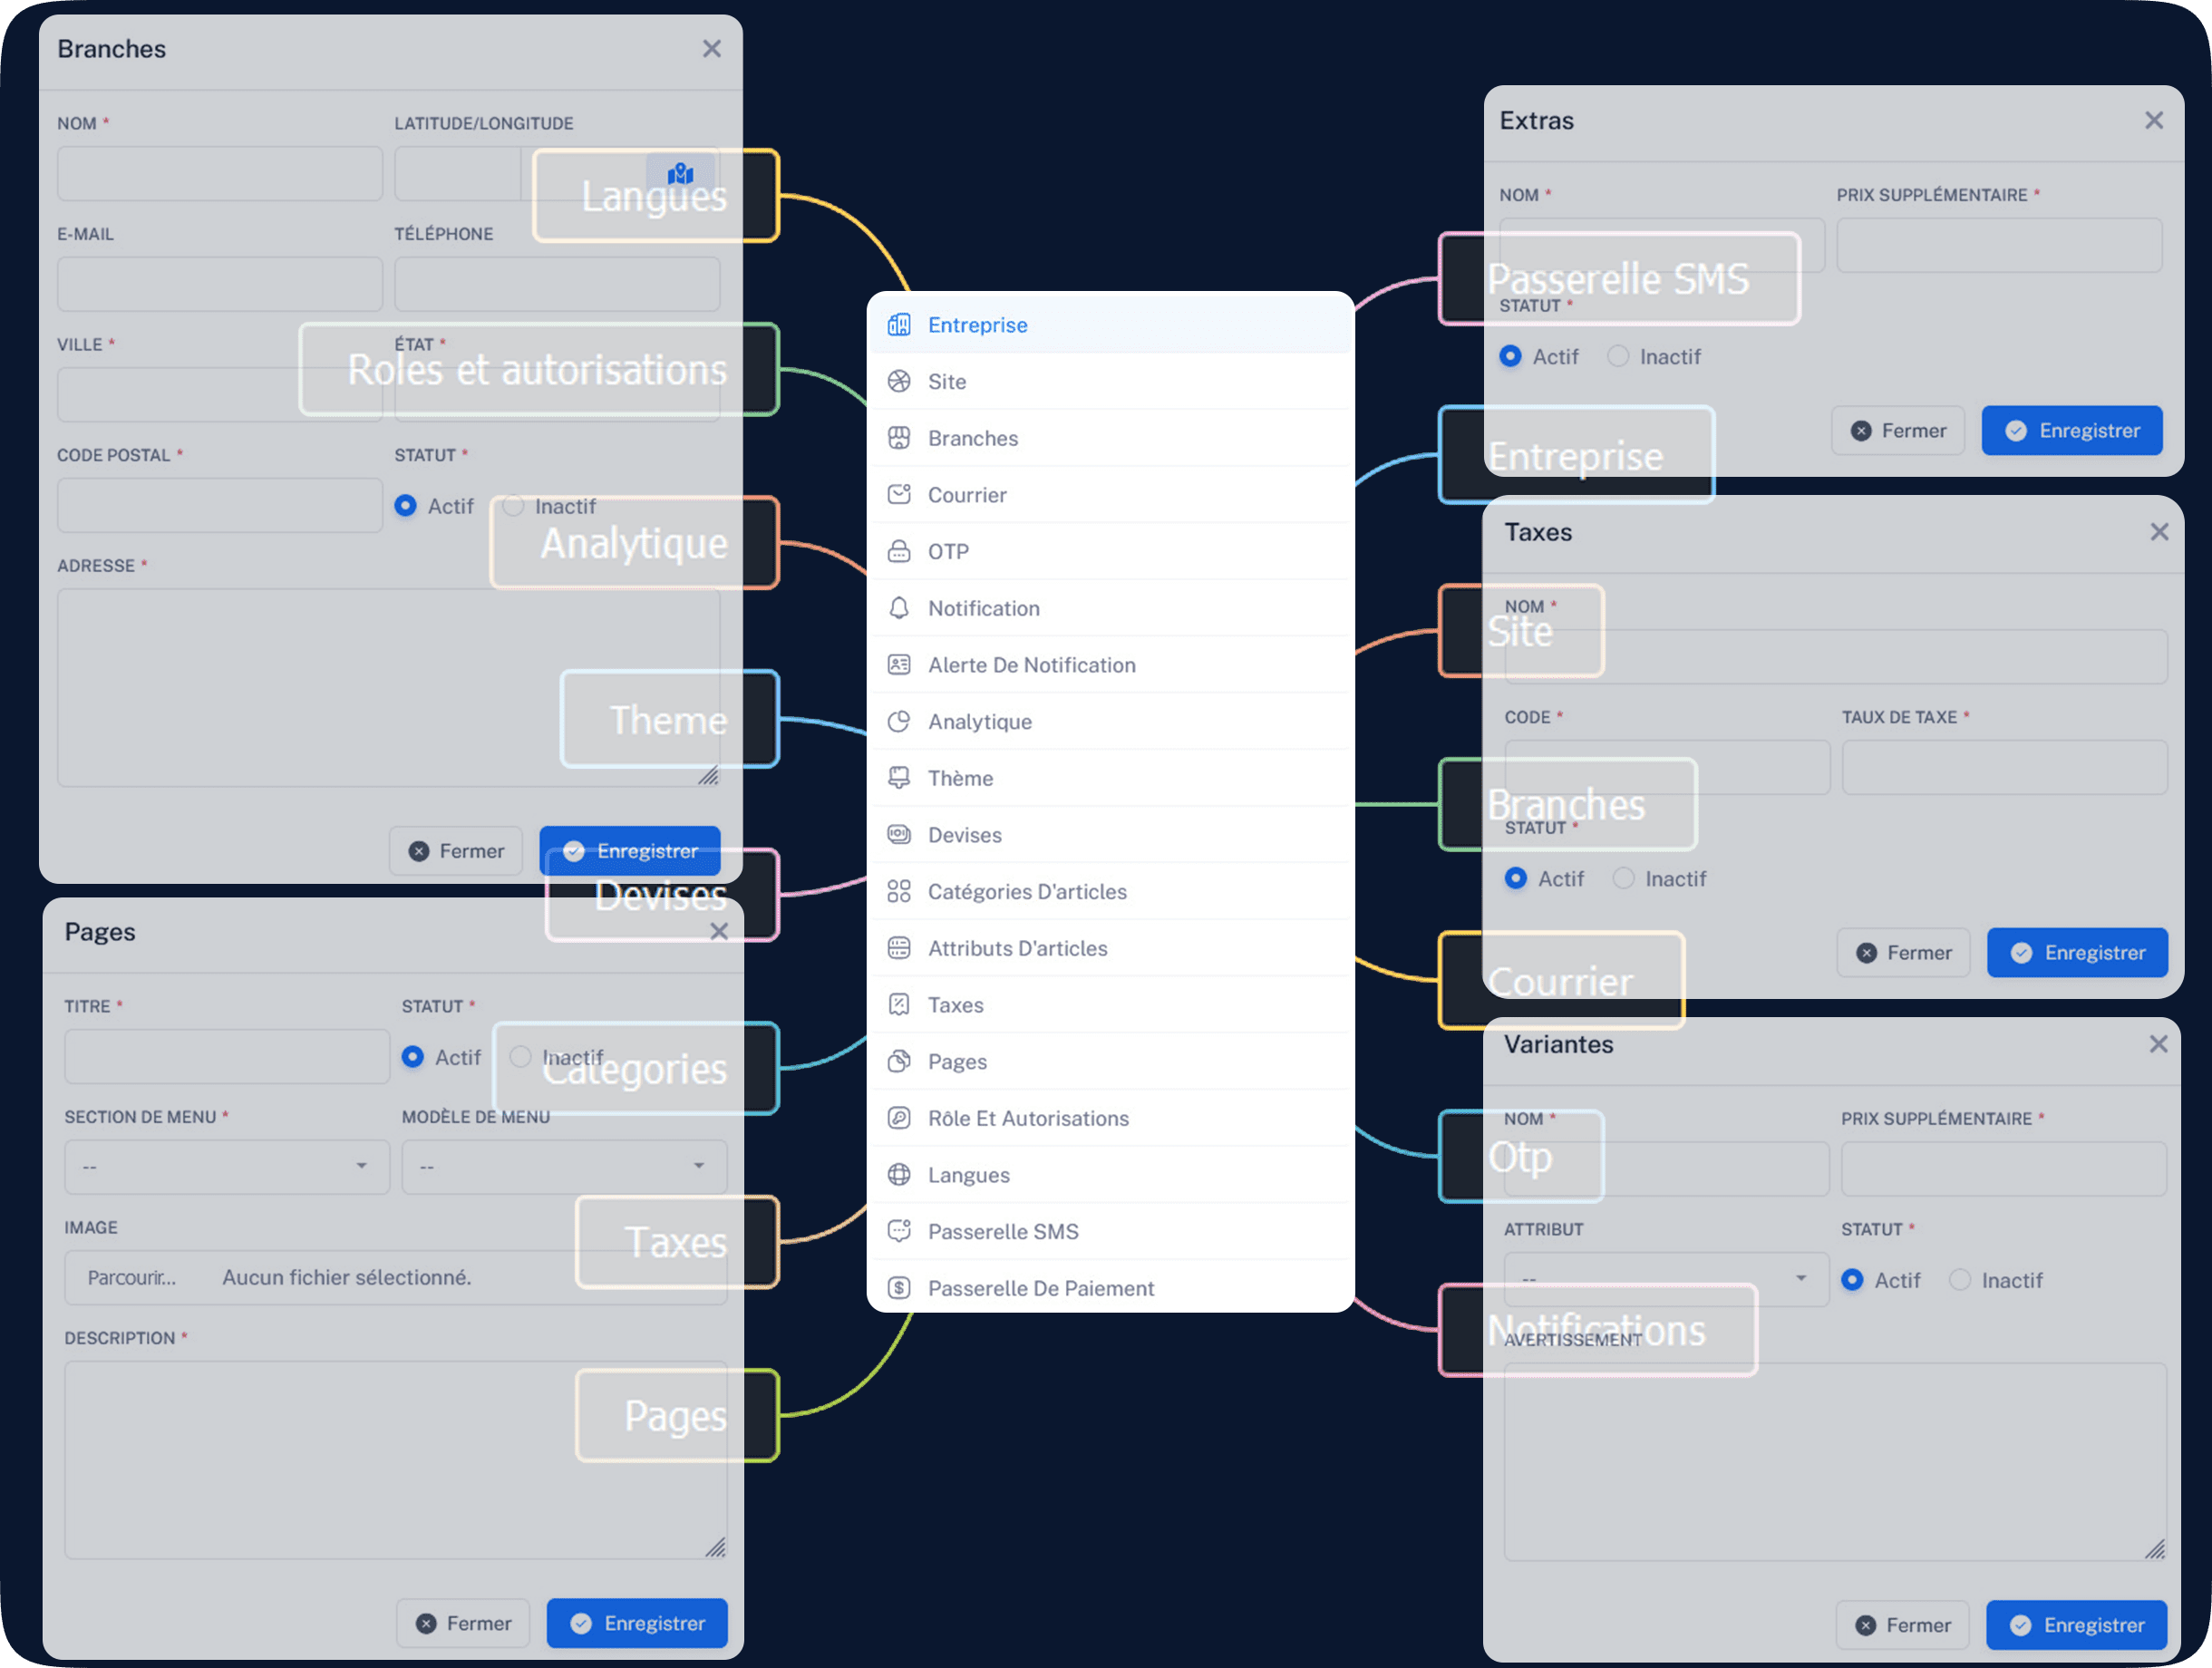Click the Notification icon in menu

pyautogui.click(x=898, y=608)
